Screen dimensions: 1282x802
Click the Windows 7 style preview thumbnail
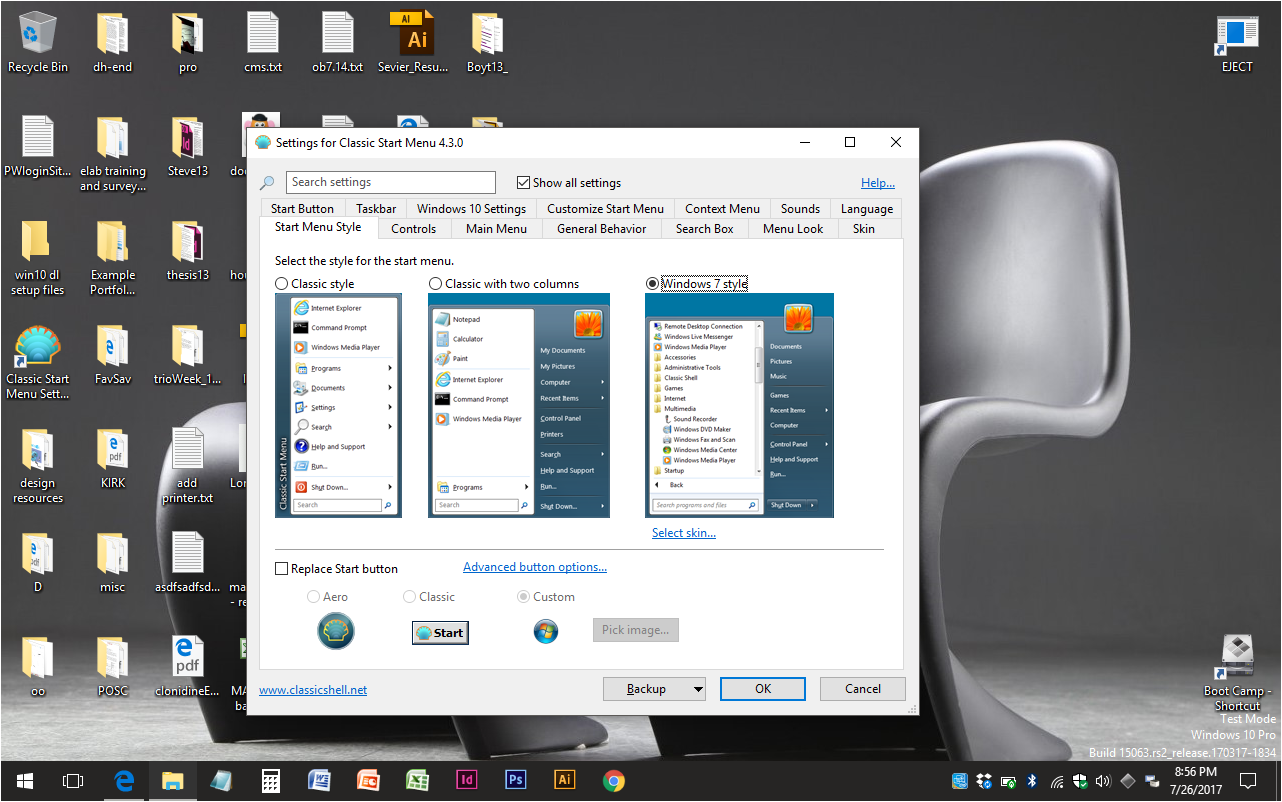click(x=739, y=405)
